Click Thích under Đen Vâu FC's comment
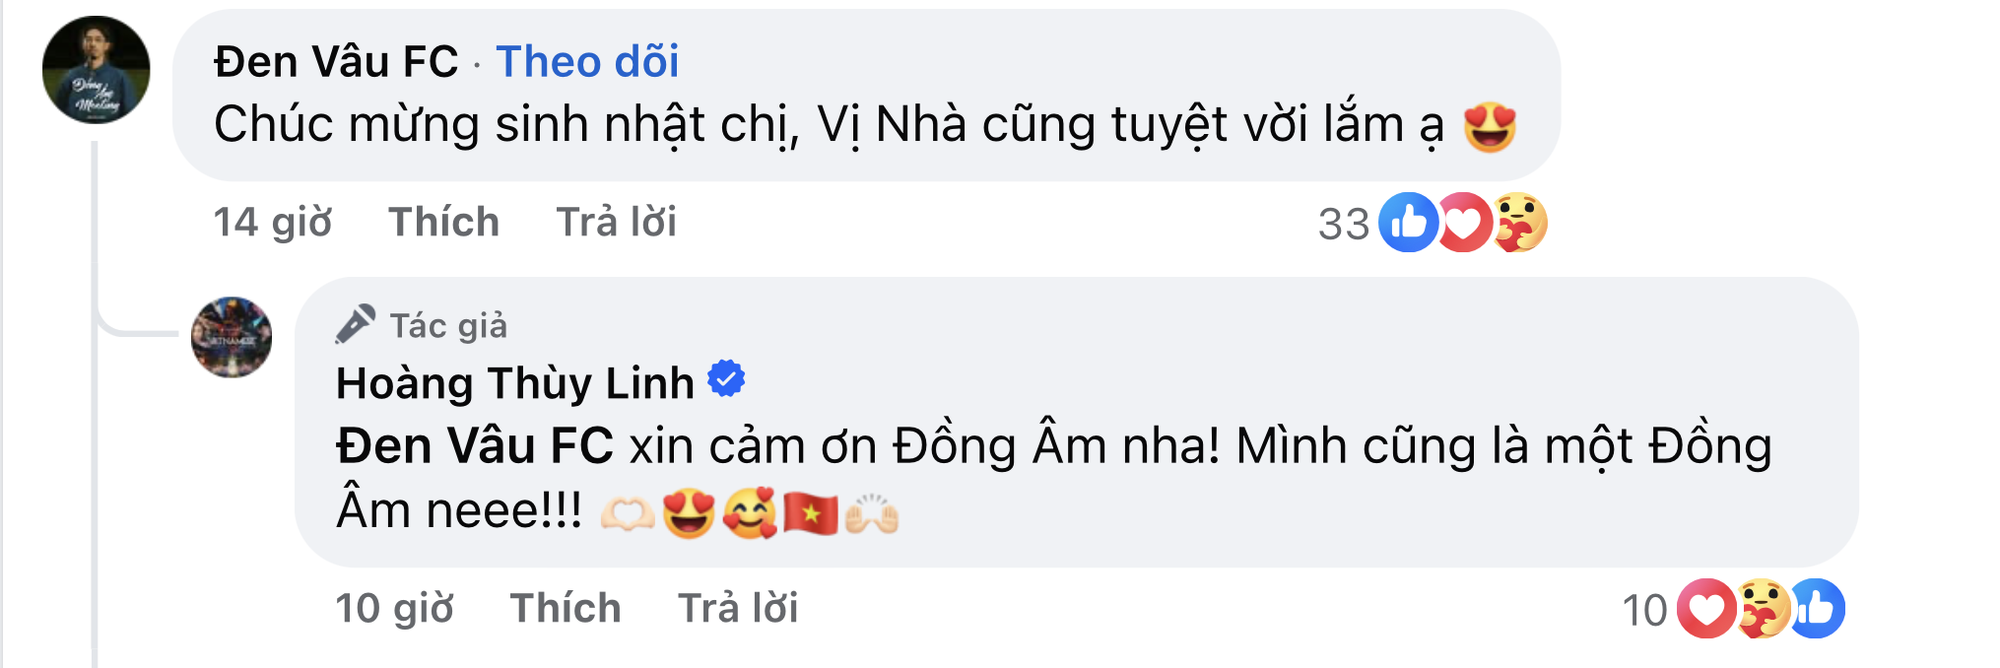 point(444,222)
